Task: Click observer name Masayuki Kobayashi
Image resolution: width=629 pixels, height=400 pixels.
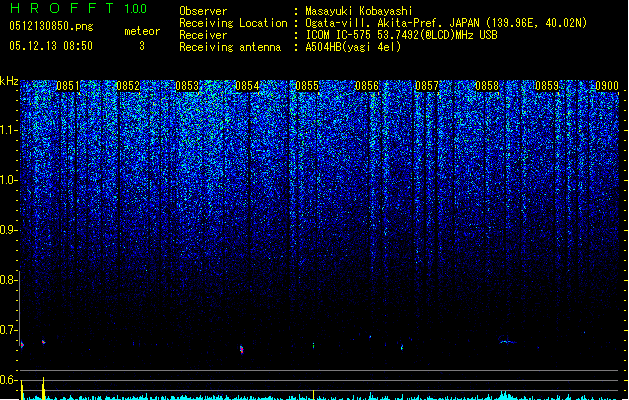Action: (359, 11)
